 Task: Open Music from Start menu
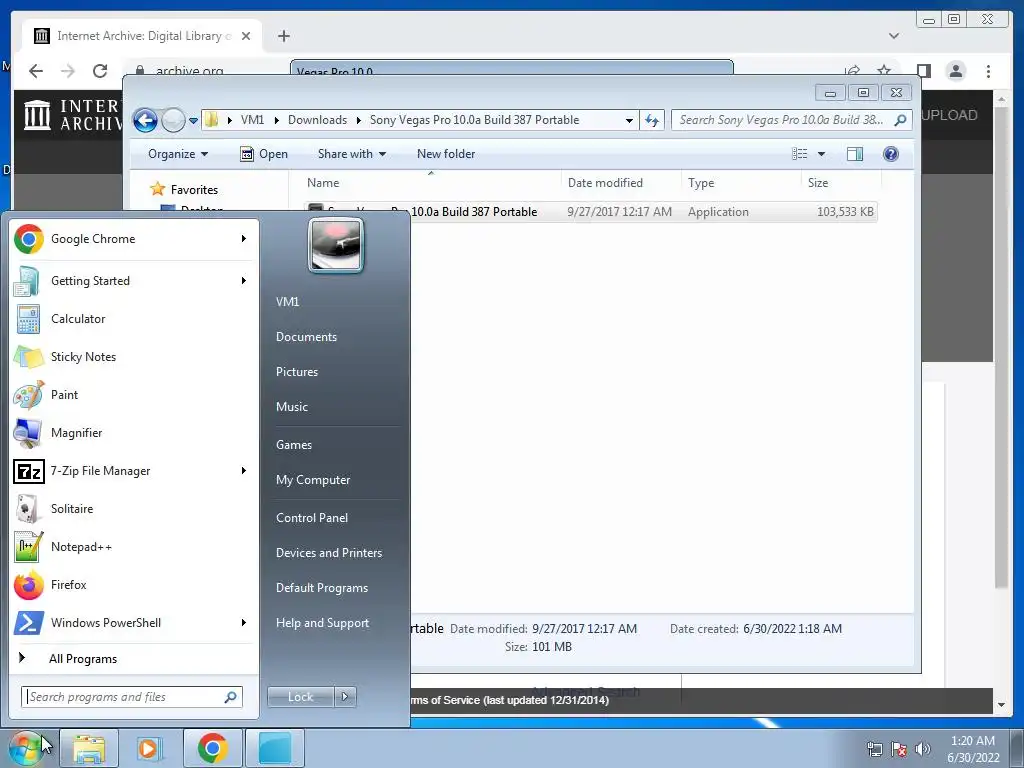point(292,407)
